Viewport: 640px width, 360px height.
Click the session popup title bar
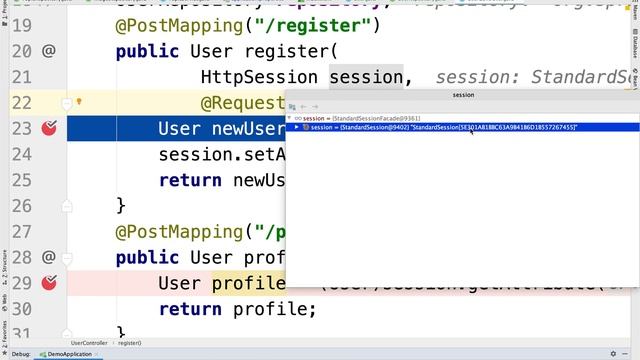[463, 95]
